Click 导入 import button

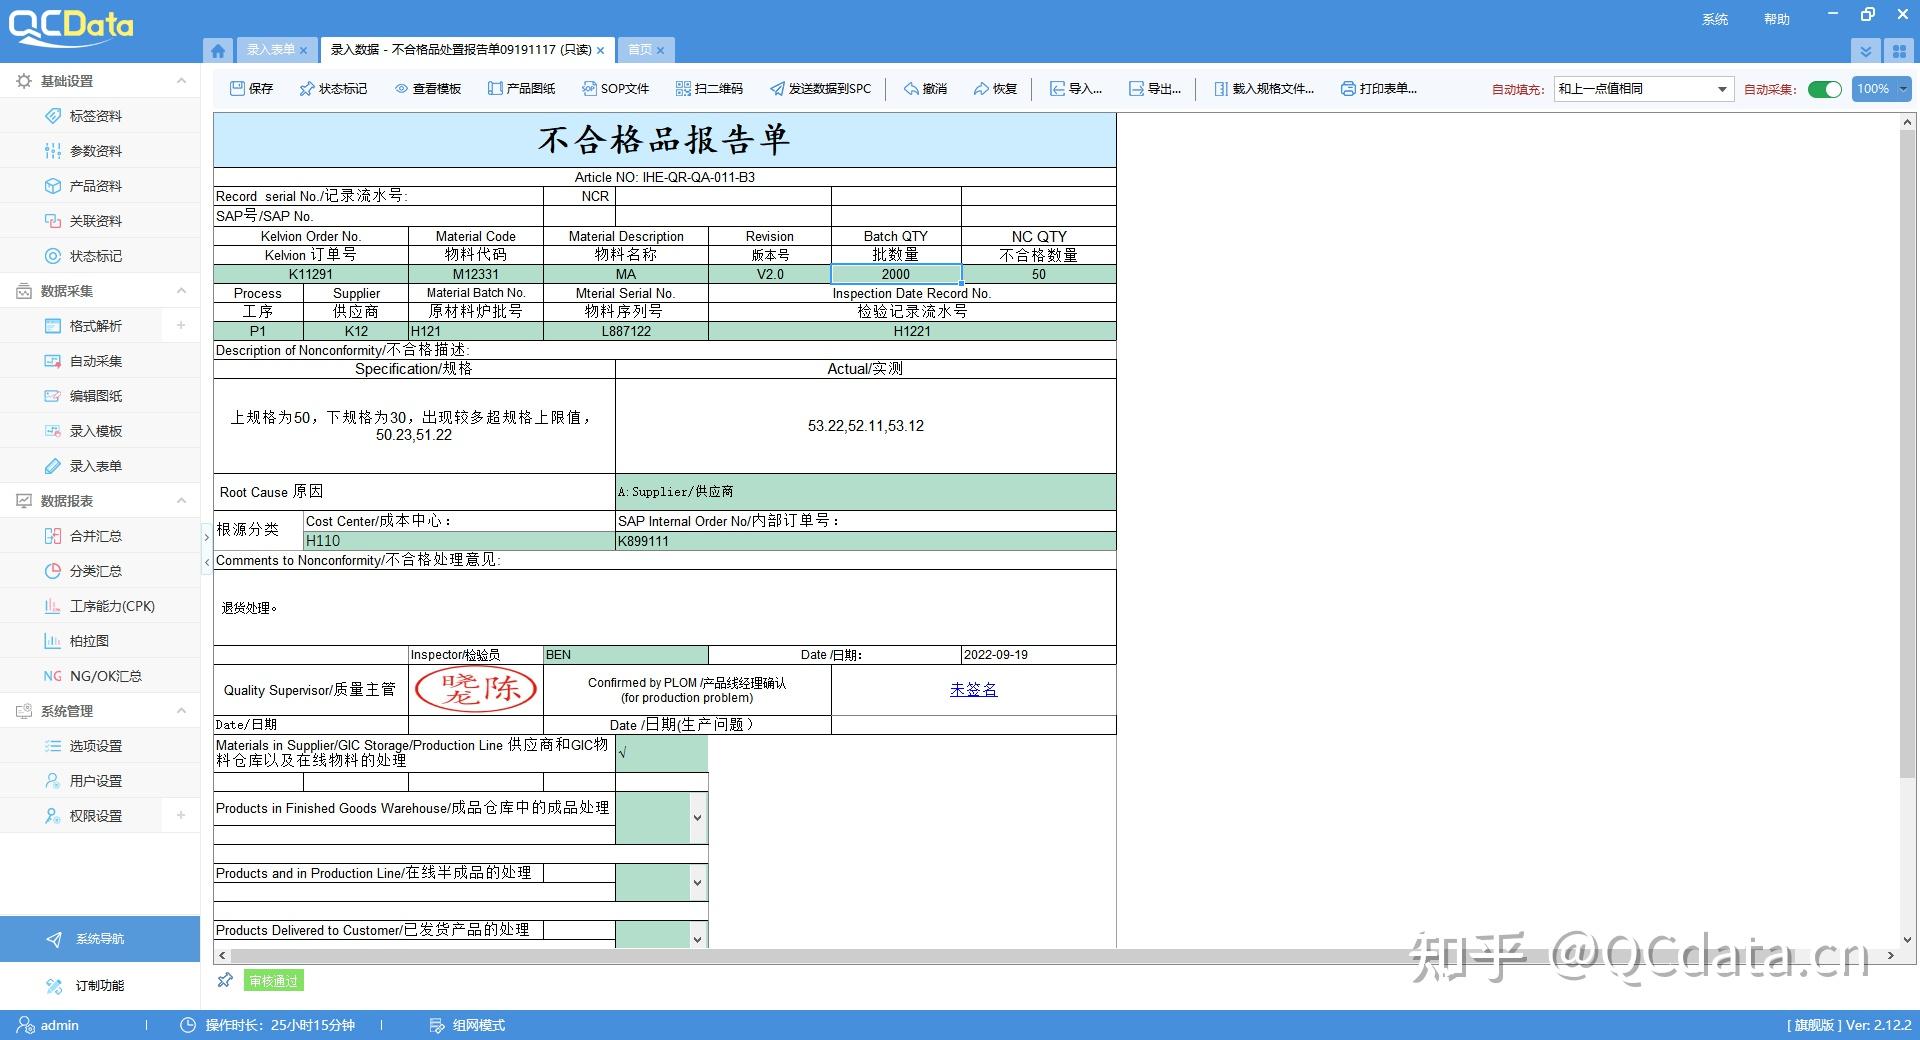click(x=1075, y=89)
